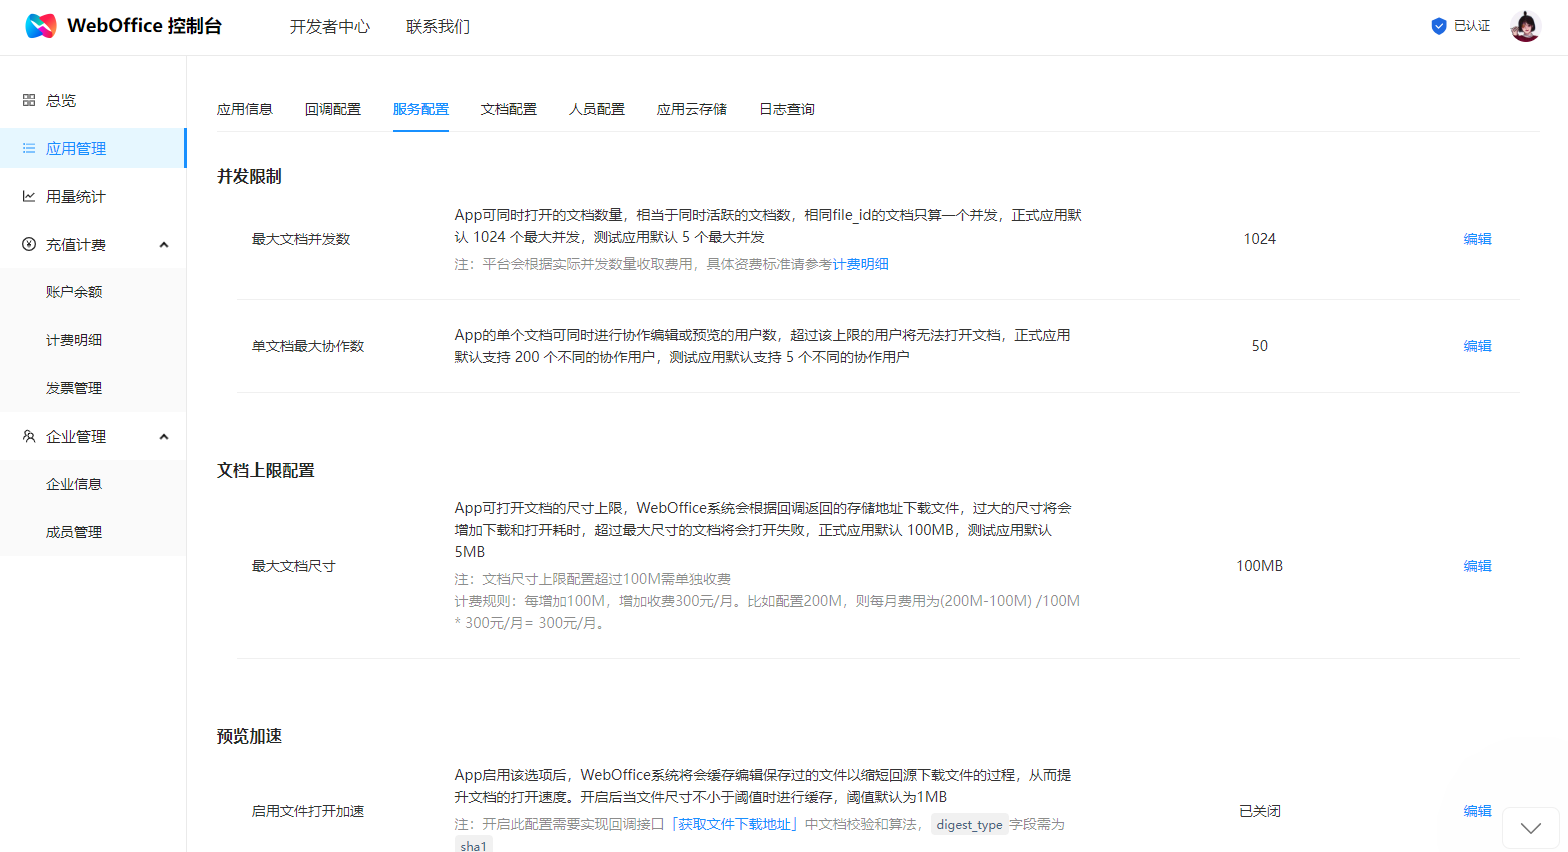Open 计费明细 link in concurrency note
The width and height of the screenshot is (1568, 852).
click(861, 264)
